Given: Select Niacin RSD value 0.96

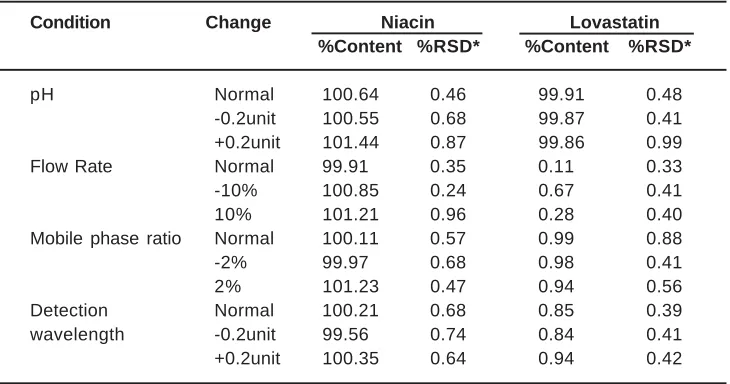Looking at the screenshot, I should [448, 215].
